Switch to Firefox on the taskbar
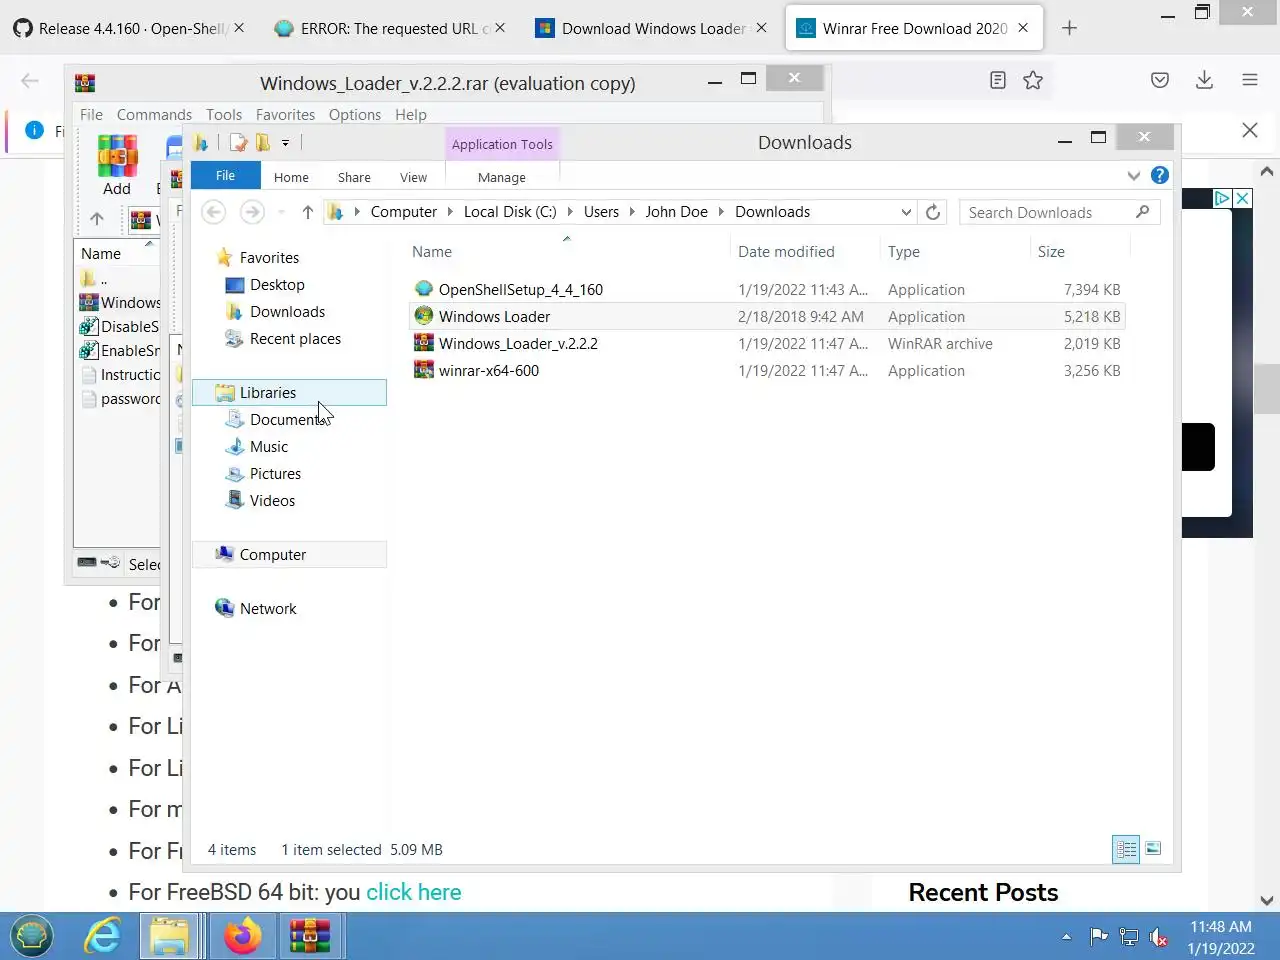 coord(241,936)
